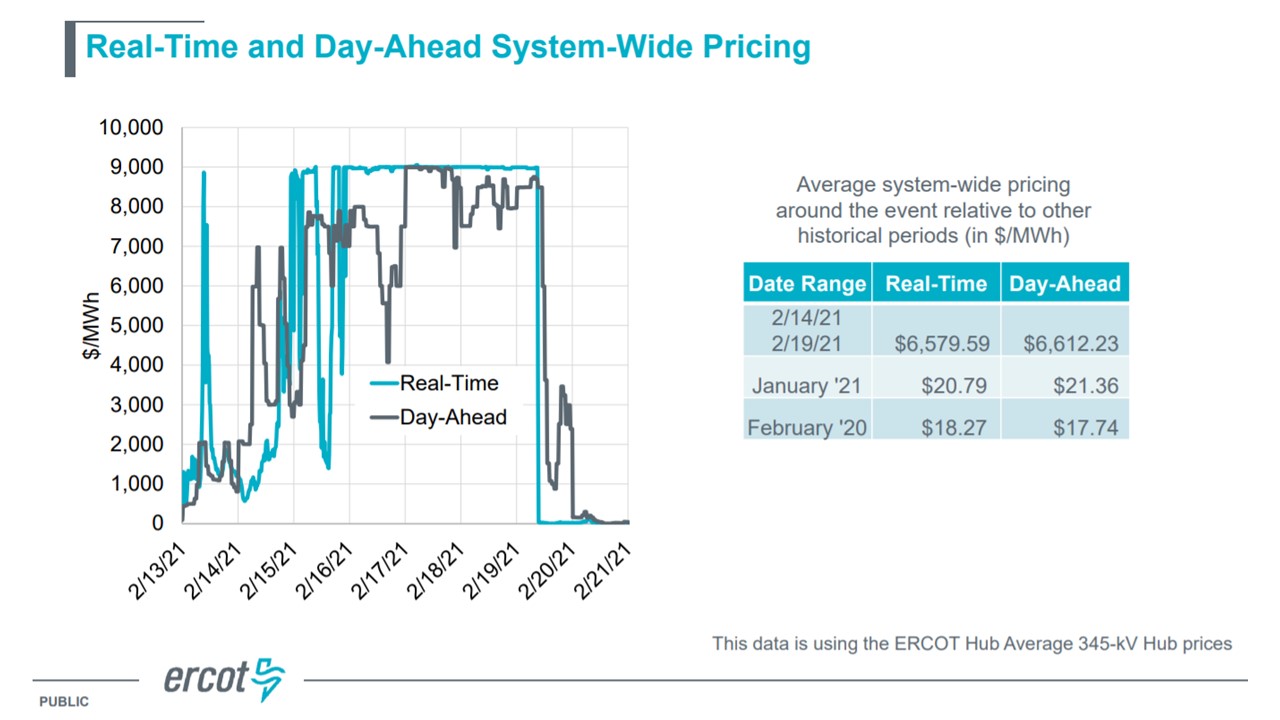Click the Real-Time column header in table
This screenshot has height=720, width=1280.
click(x=936, y=284)
